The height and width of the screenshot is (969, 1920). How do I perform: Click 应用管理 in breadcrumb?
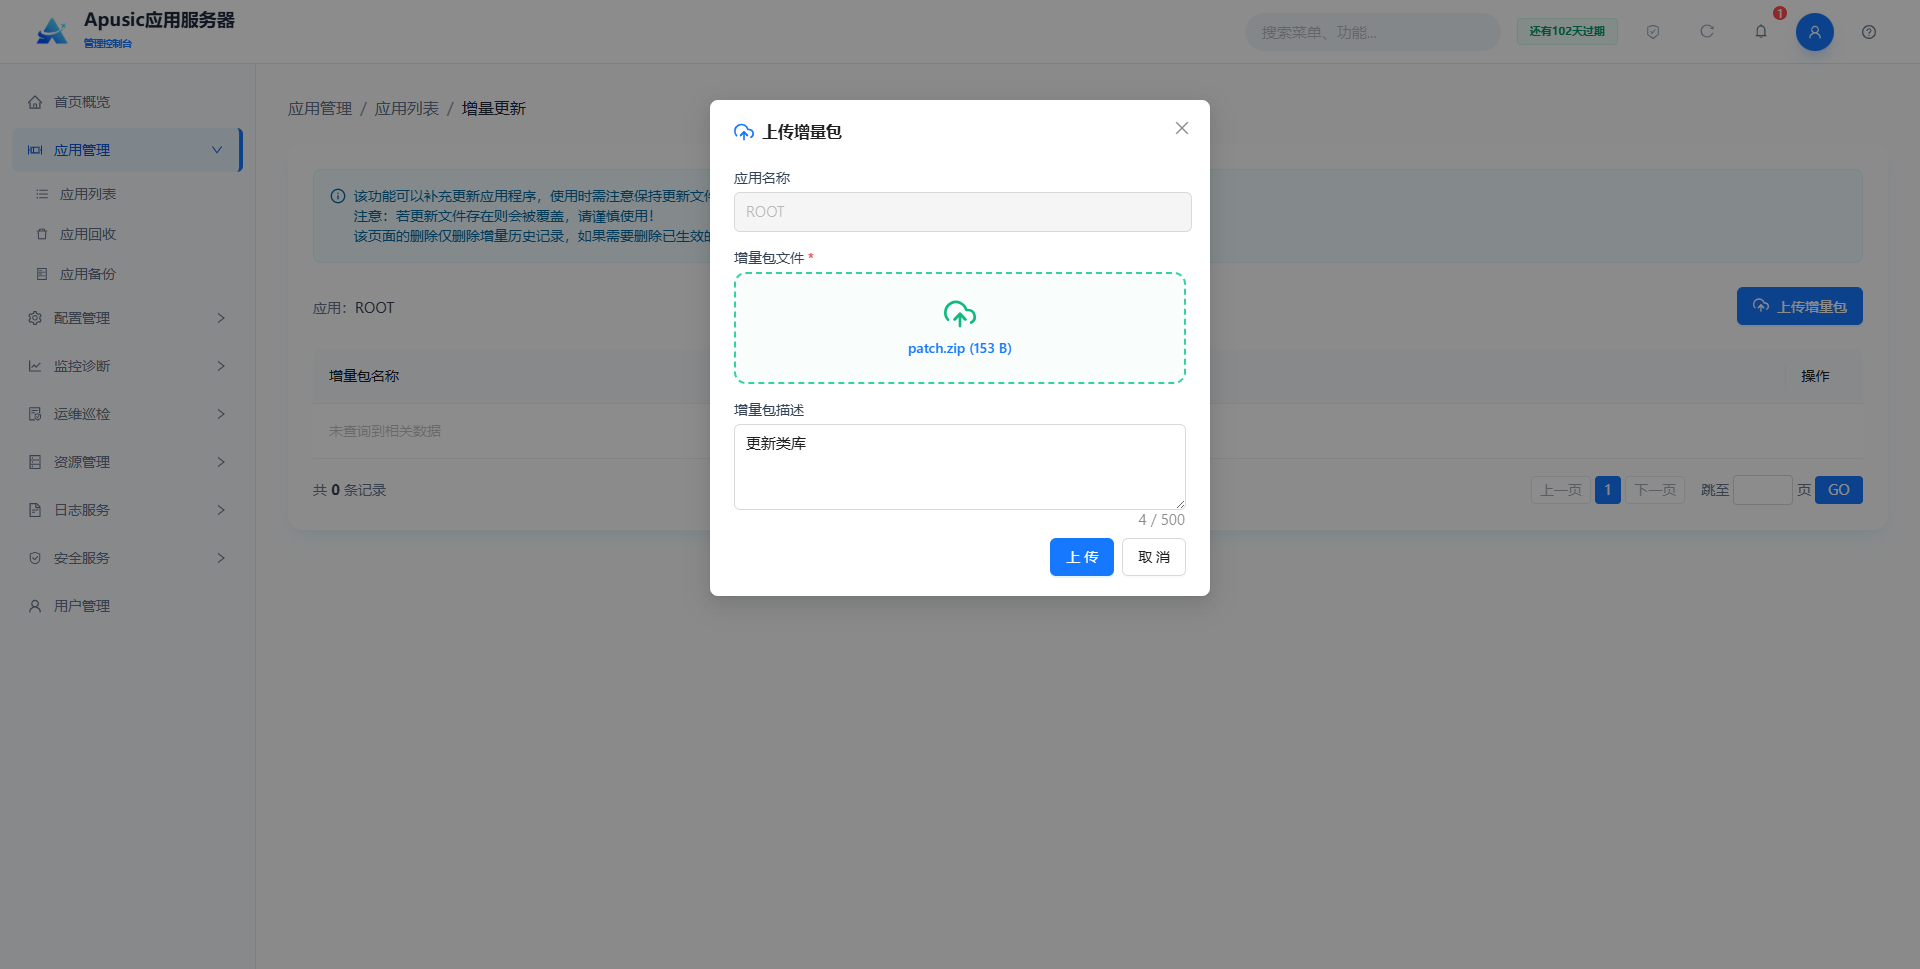(320, 108)
